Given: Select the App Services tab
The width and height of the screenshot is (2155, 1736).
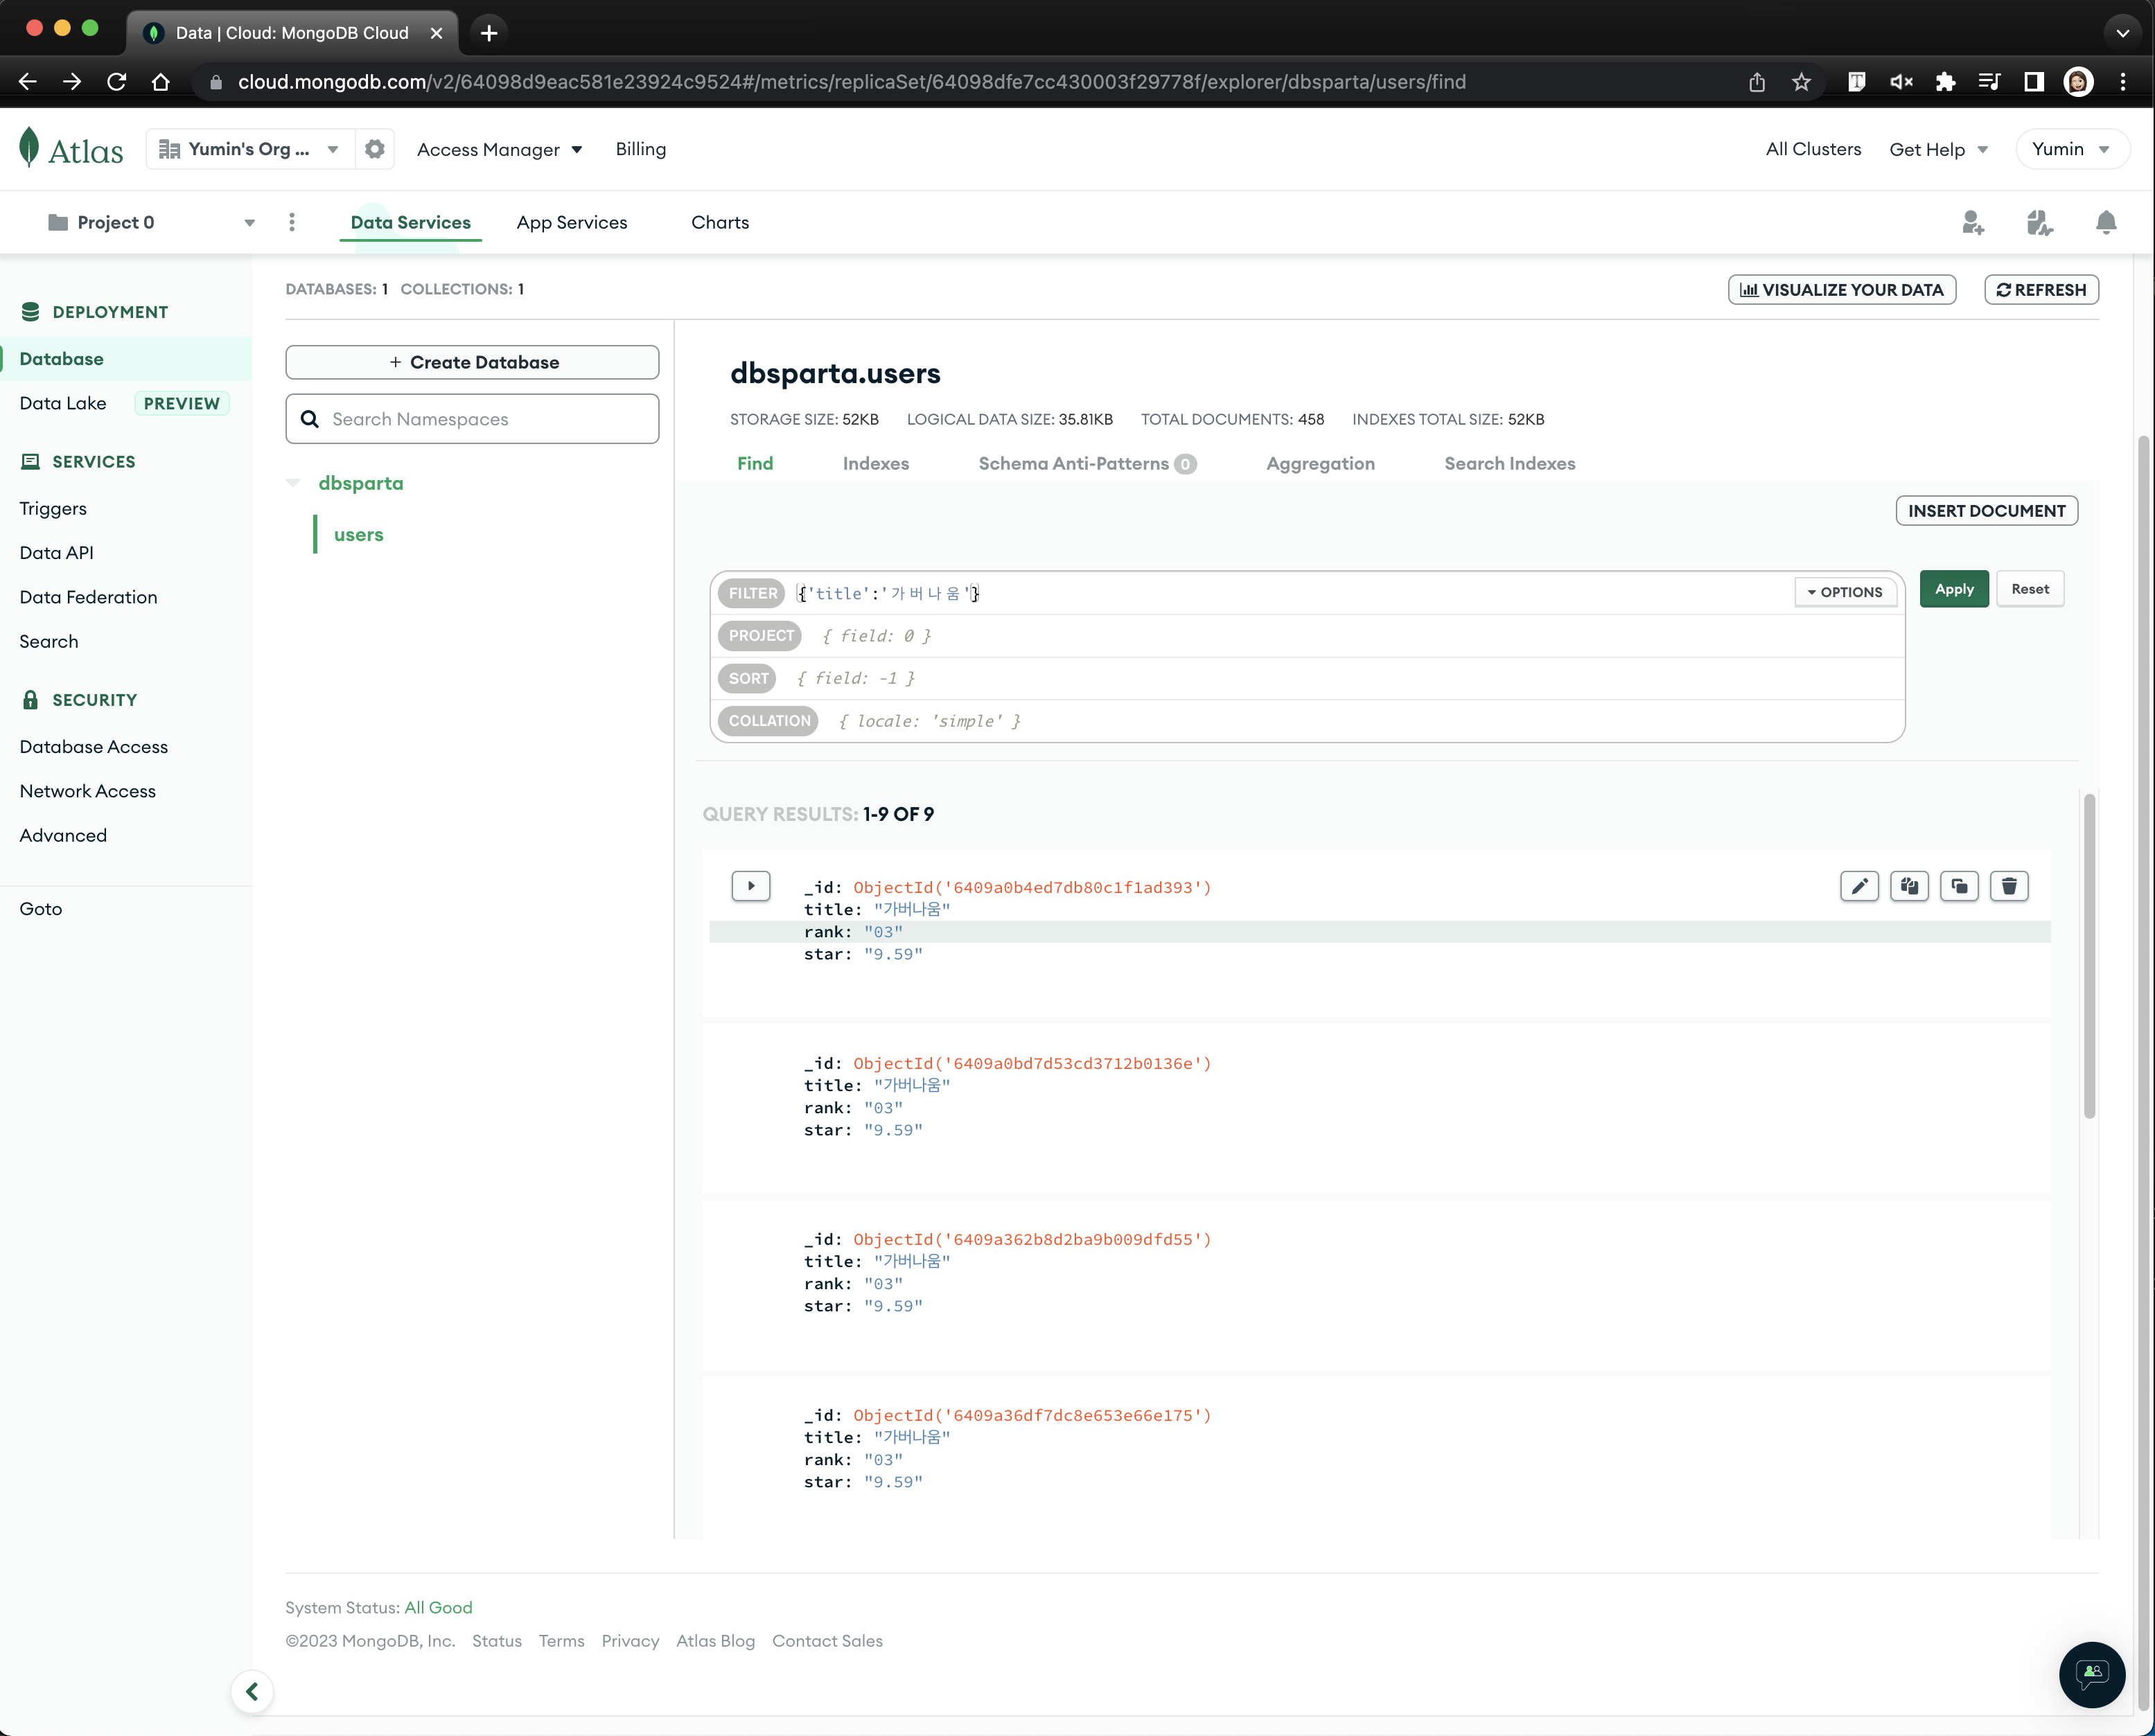Looking at the screenshot, I should point(572,222).
